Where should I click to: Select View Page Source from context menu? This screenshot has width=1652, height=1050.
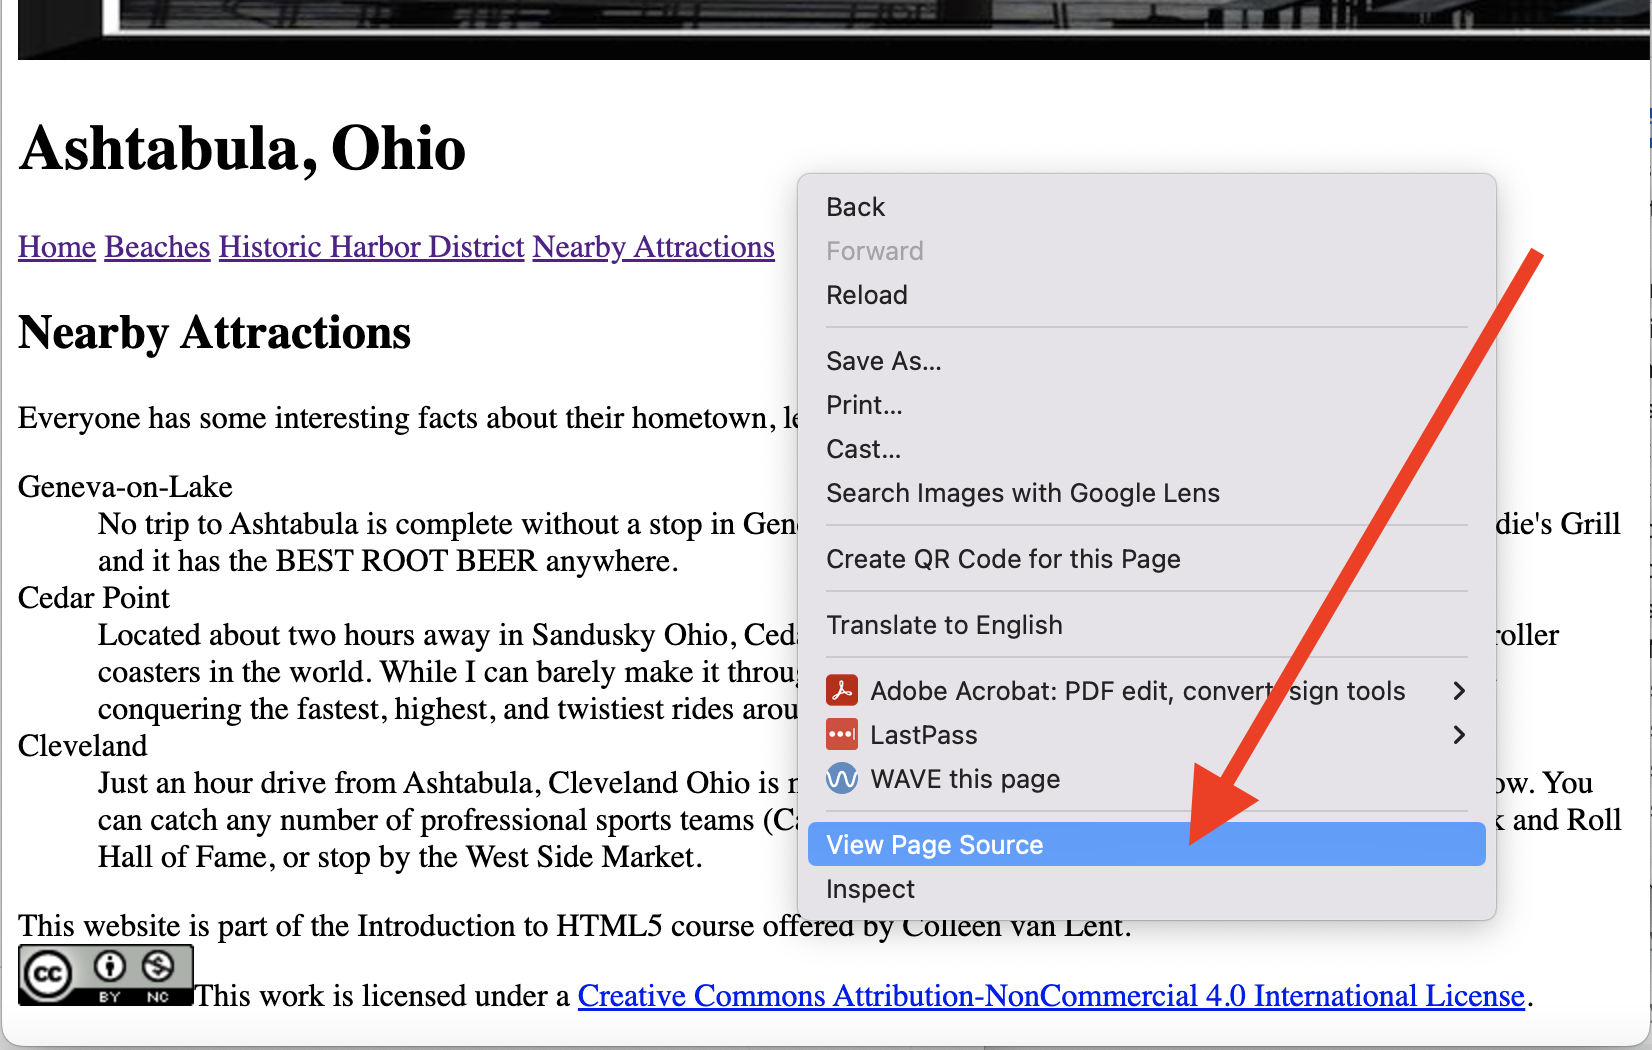934,845
